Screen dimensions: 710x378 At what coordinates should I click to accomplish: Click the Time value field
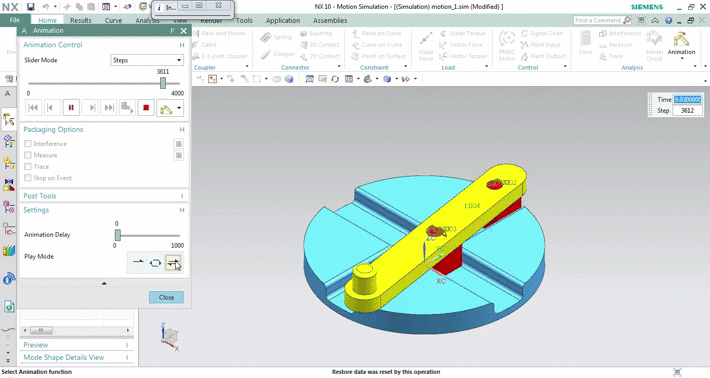[687, 100]
